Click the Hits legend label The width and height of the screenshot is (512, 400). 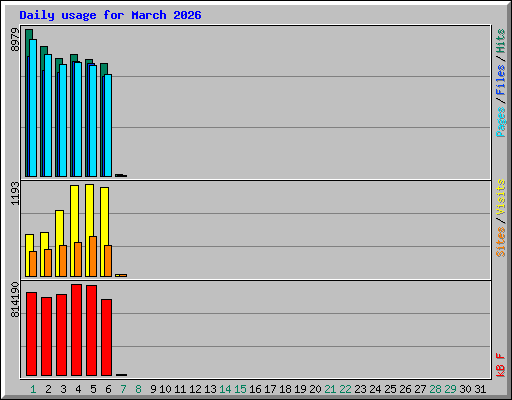tap(500, 41)
